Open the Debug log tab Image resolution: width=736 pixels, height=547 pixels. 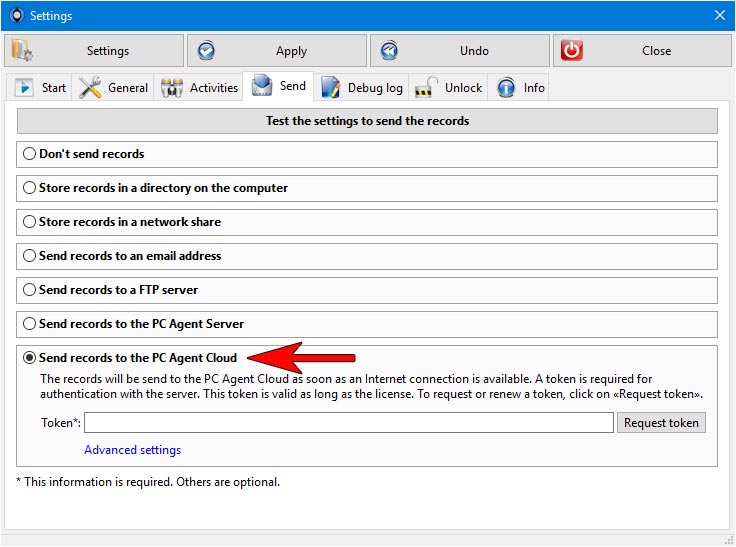(361, 87)
